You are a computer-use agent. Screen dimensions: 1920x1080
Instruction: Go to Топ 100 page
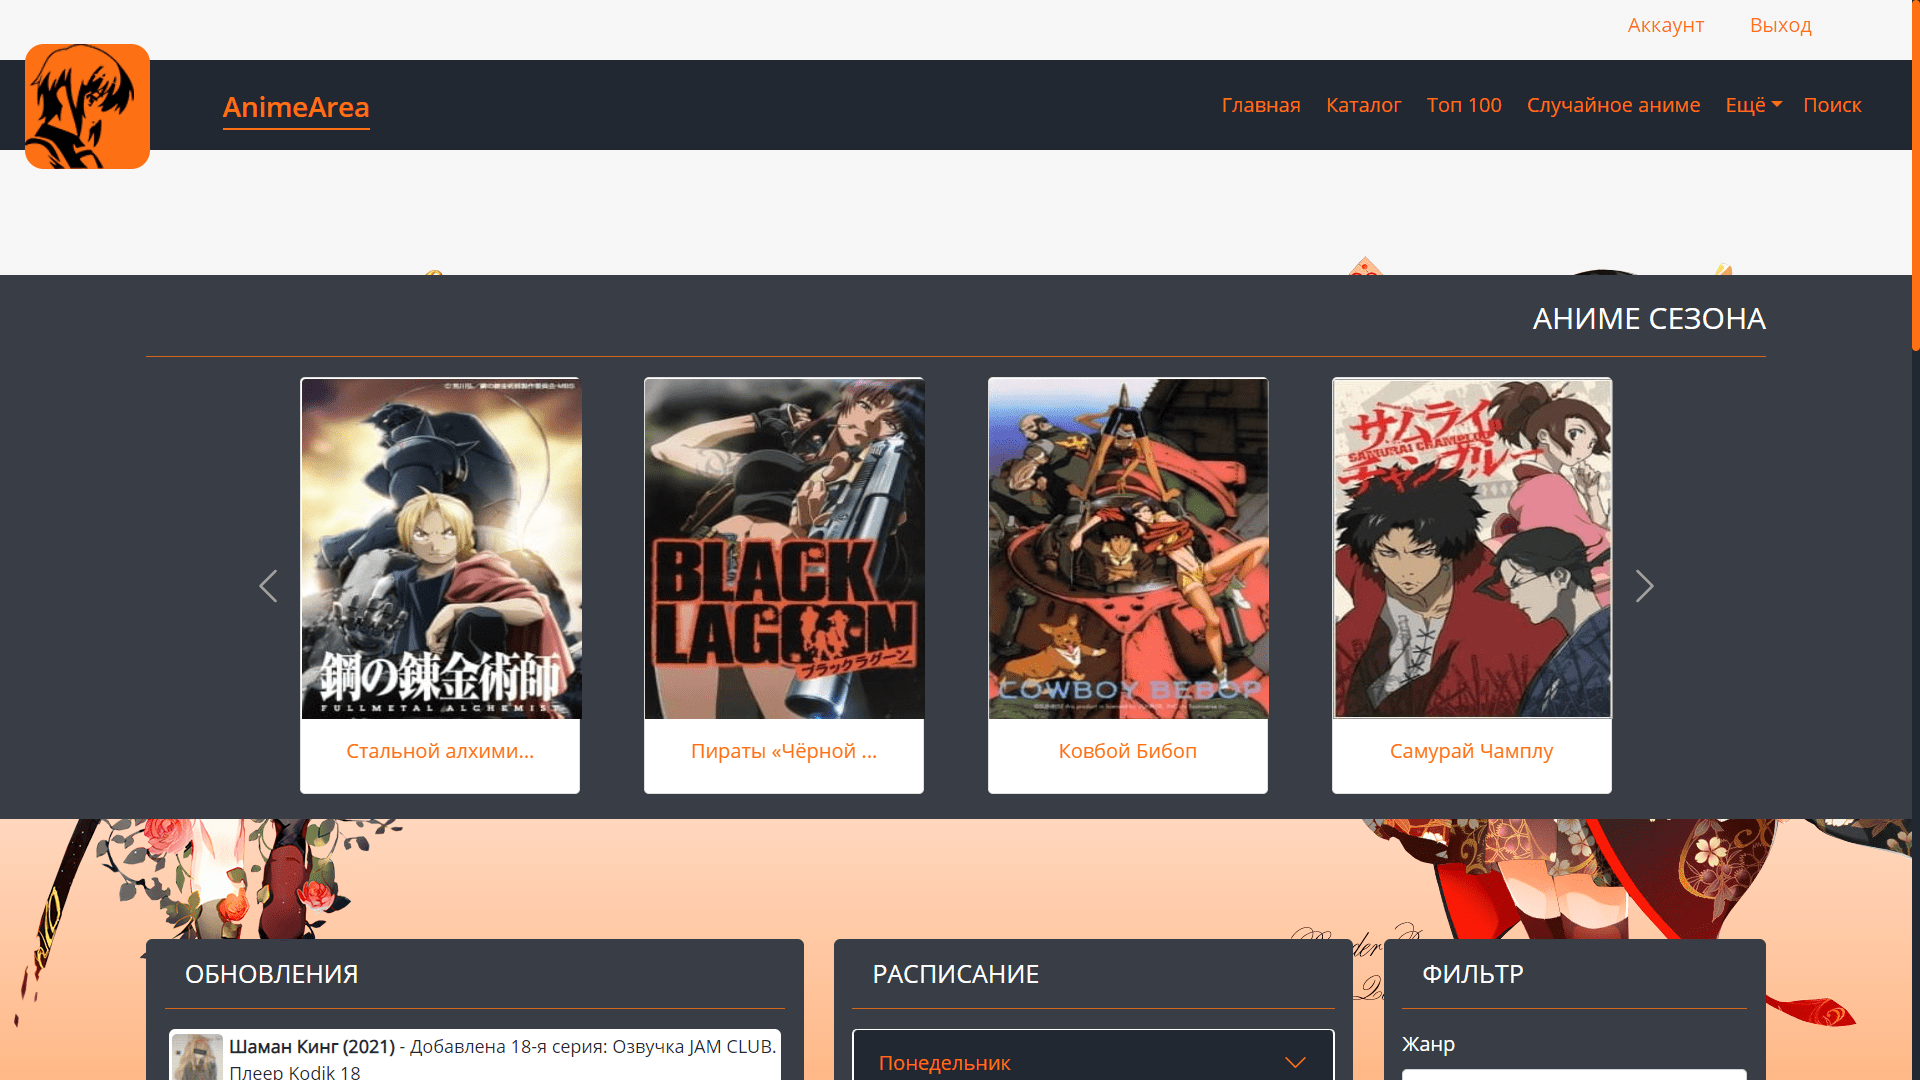1463,105
